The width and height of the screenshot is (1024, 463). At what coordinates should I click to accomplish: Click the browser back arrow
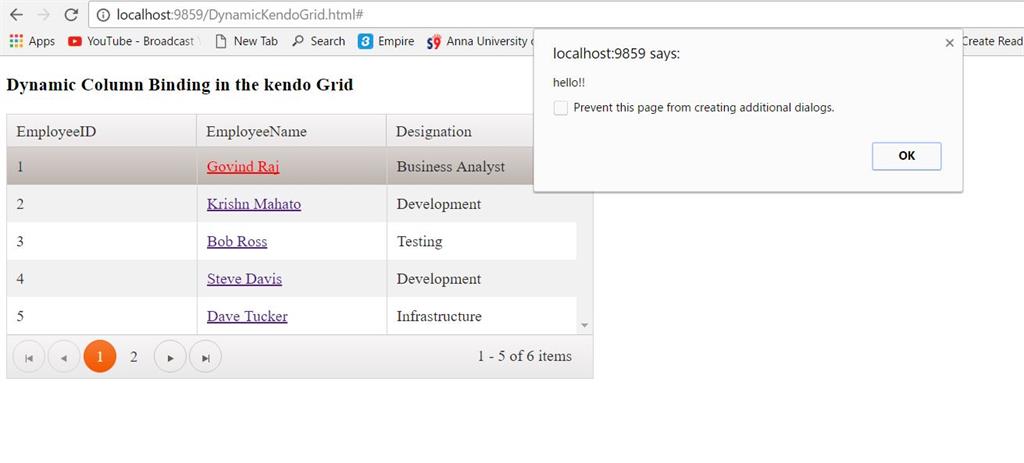(x=16, y=15)
